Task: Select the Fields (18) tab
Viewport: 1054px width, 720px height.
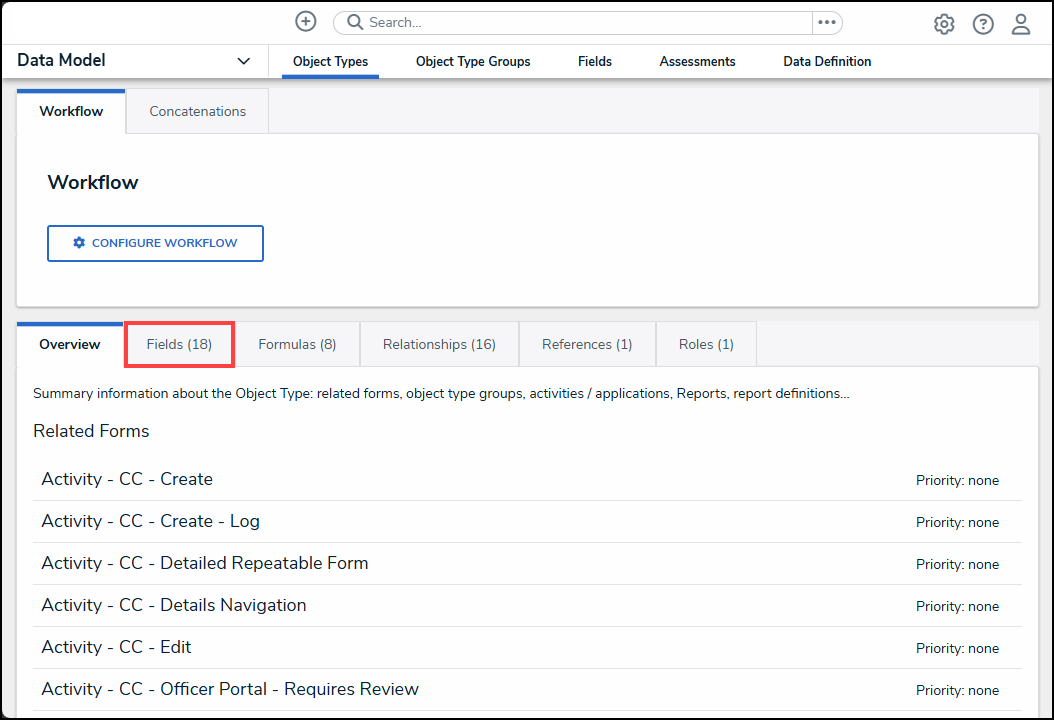Action: pos(179,344)
